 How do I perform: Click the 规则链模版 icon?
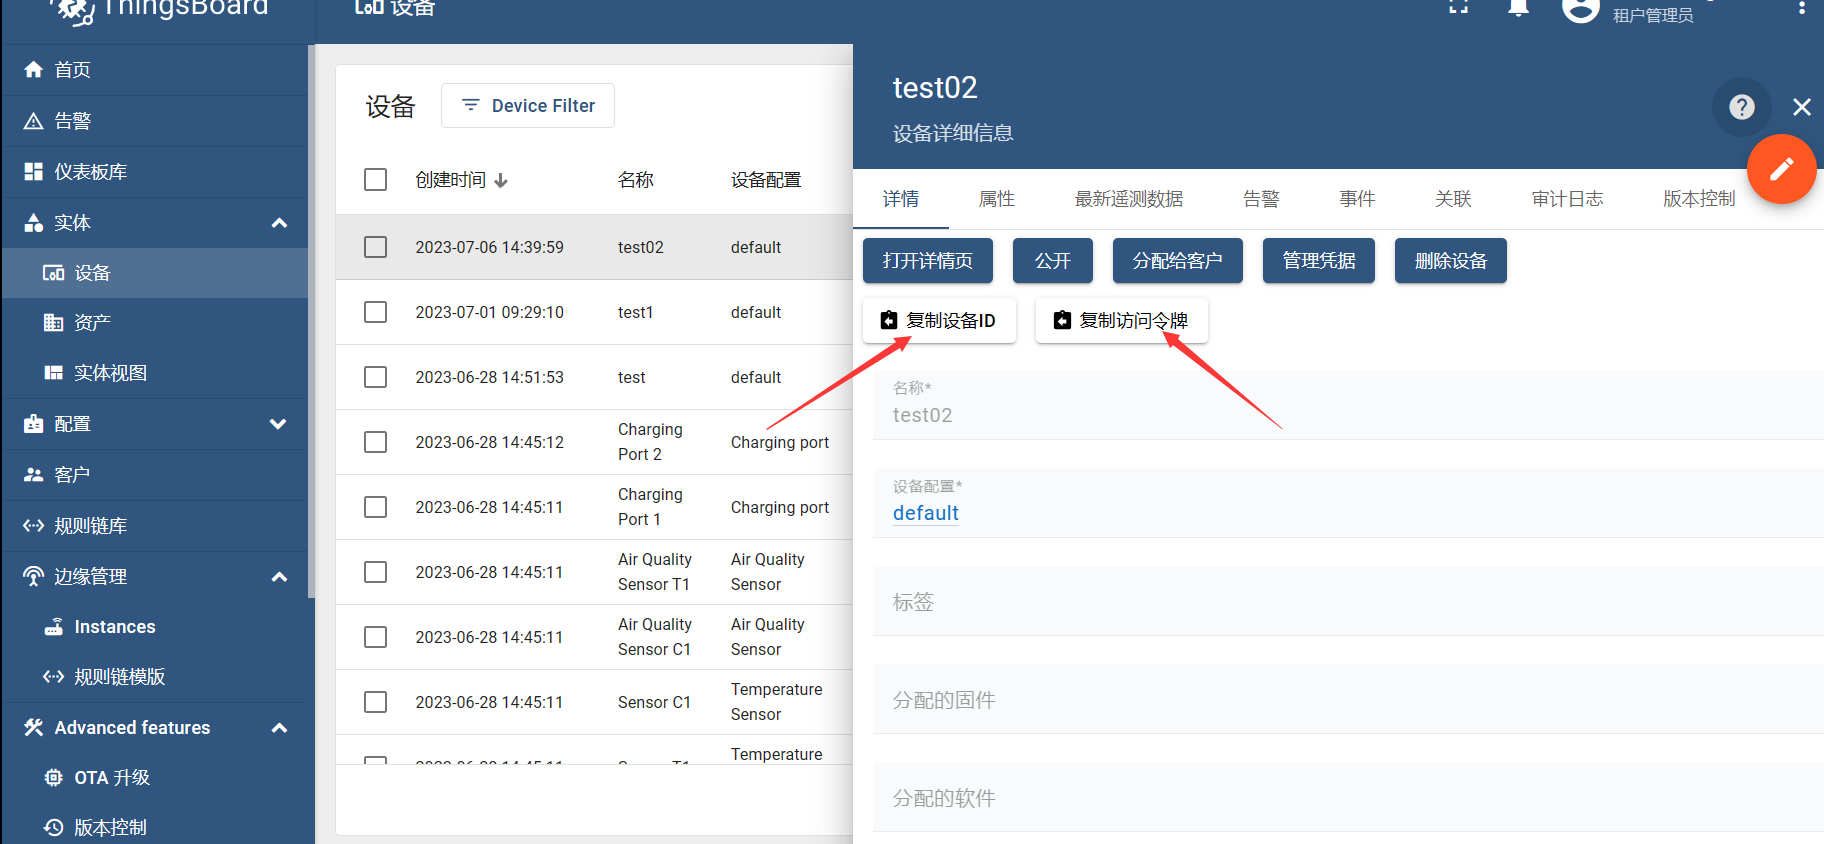coord(54,677)
